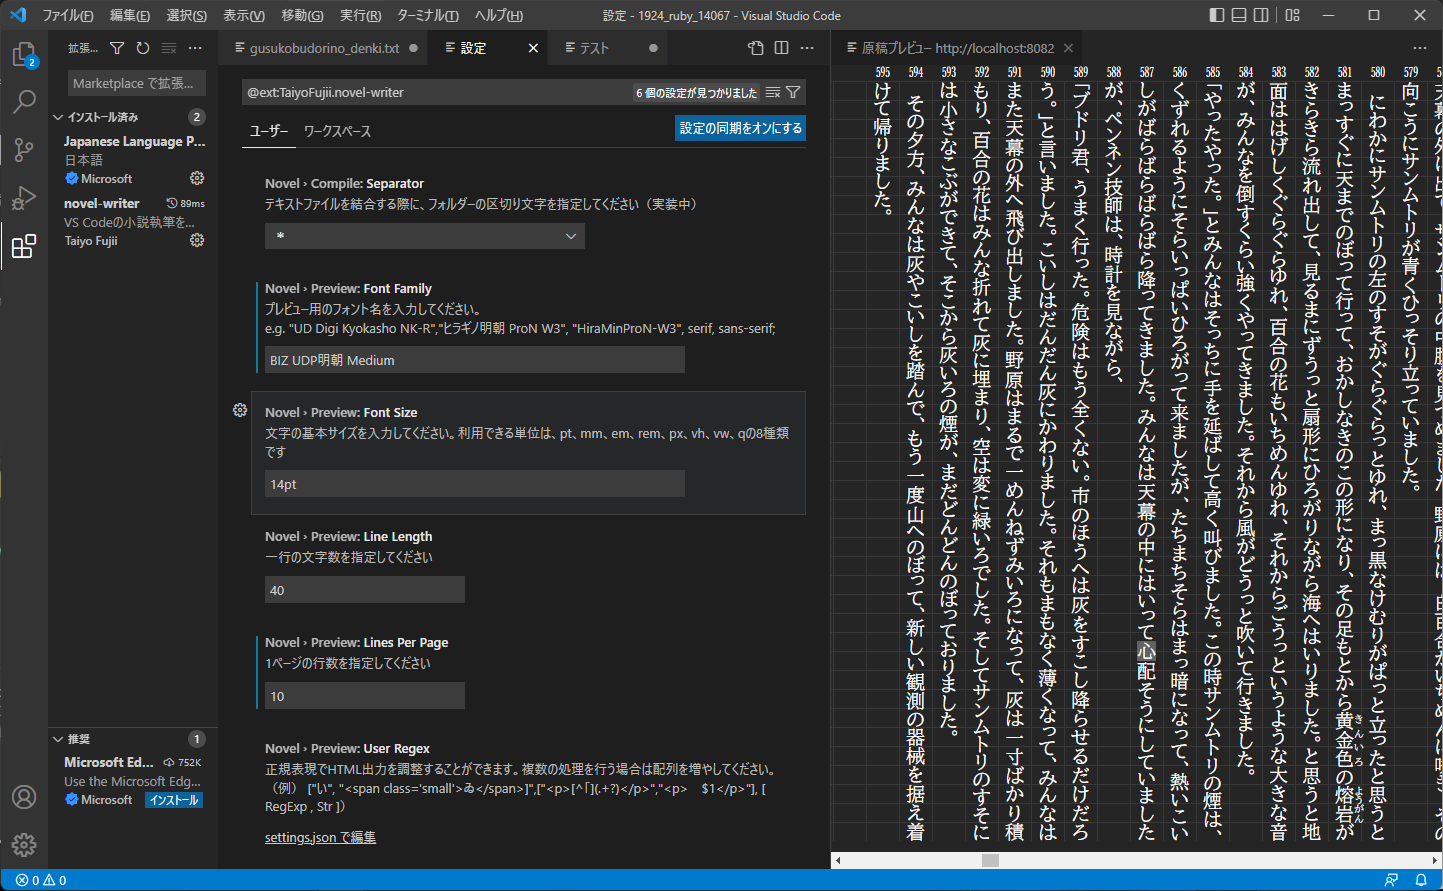Open the Source Control view

coord(24,150)
